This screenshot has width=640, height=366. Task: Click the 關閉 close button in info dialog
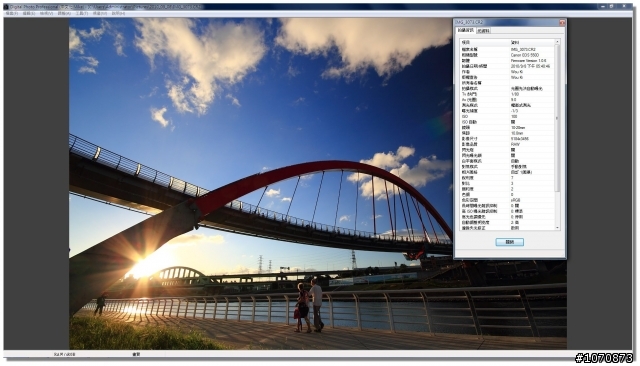click(x=509, y=242)
